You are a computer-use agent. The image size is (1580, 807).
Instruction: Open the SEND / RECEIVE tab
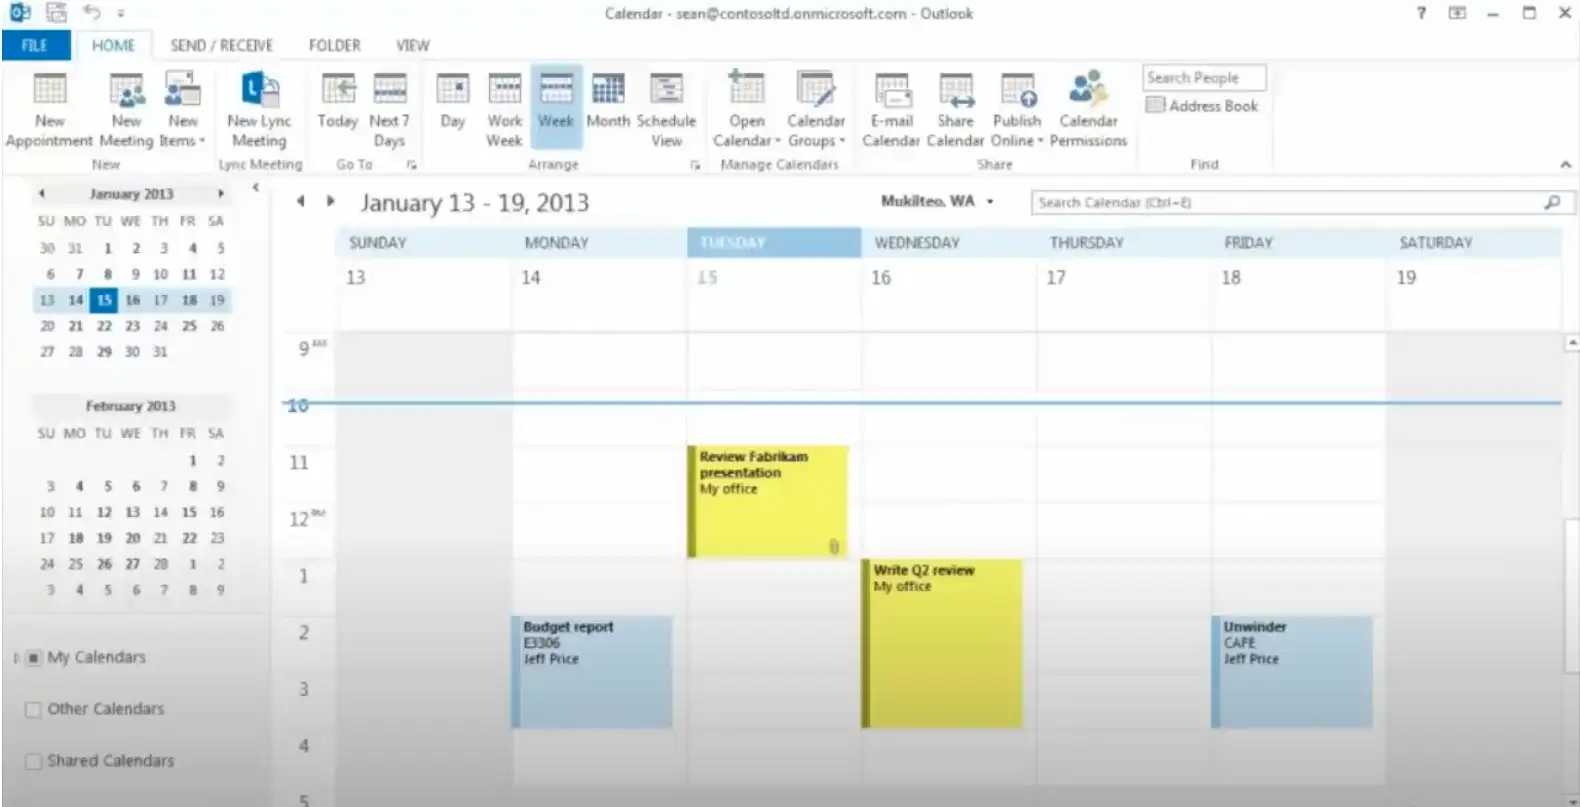pos(221,46)
